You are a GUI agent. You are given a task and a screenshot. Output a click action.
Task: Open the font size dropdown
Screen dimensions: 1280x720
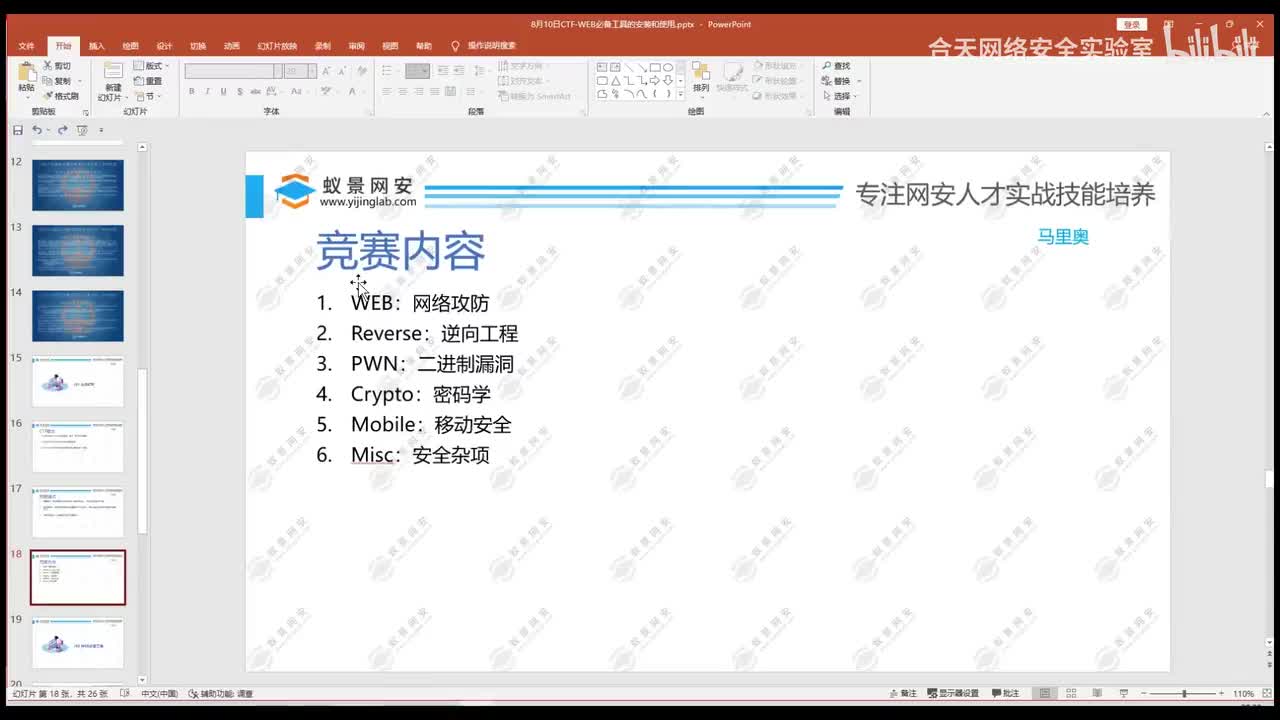(312, 71)
